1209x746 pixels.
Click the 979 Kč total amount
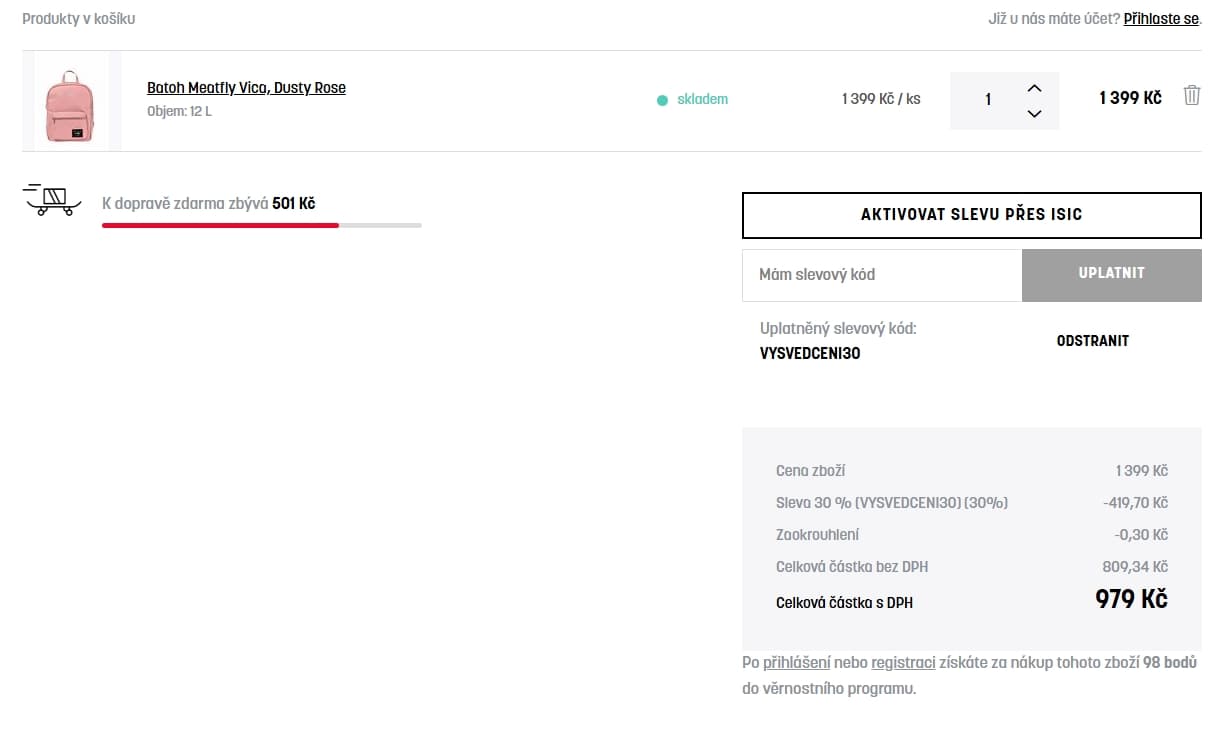coord(1131,599)
